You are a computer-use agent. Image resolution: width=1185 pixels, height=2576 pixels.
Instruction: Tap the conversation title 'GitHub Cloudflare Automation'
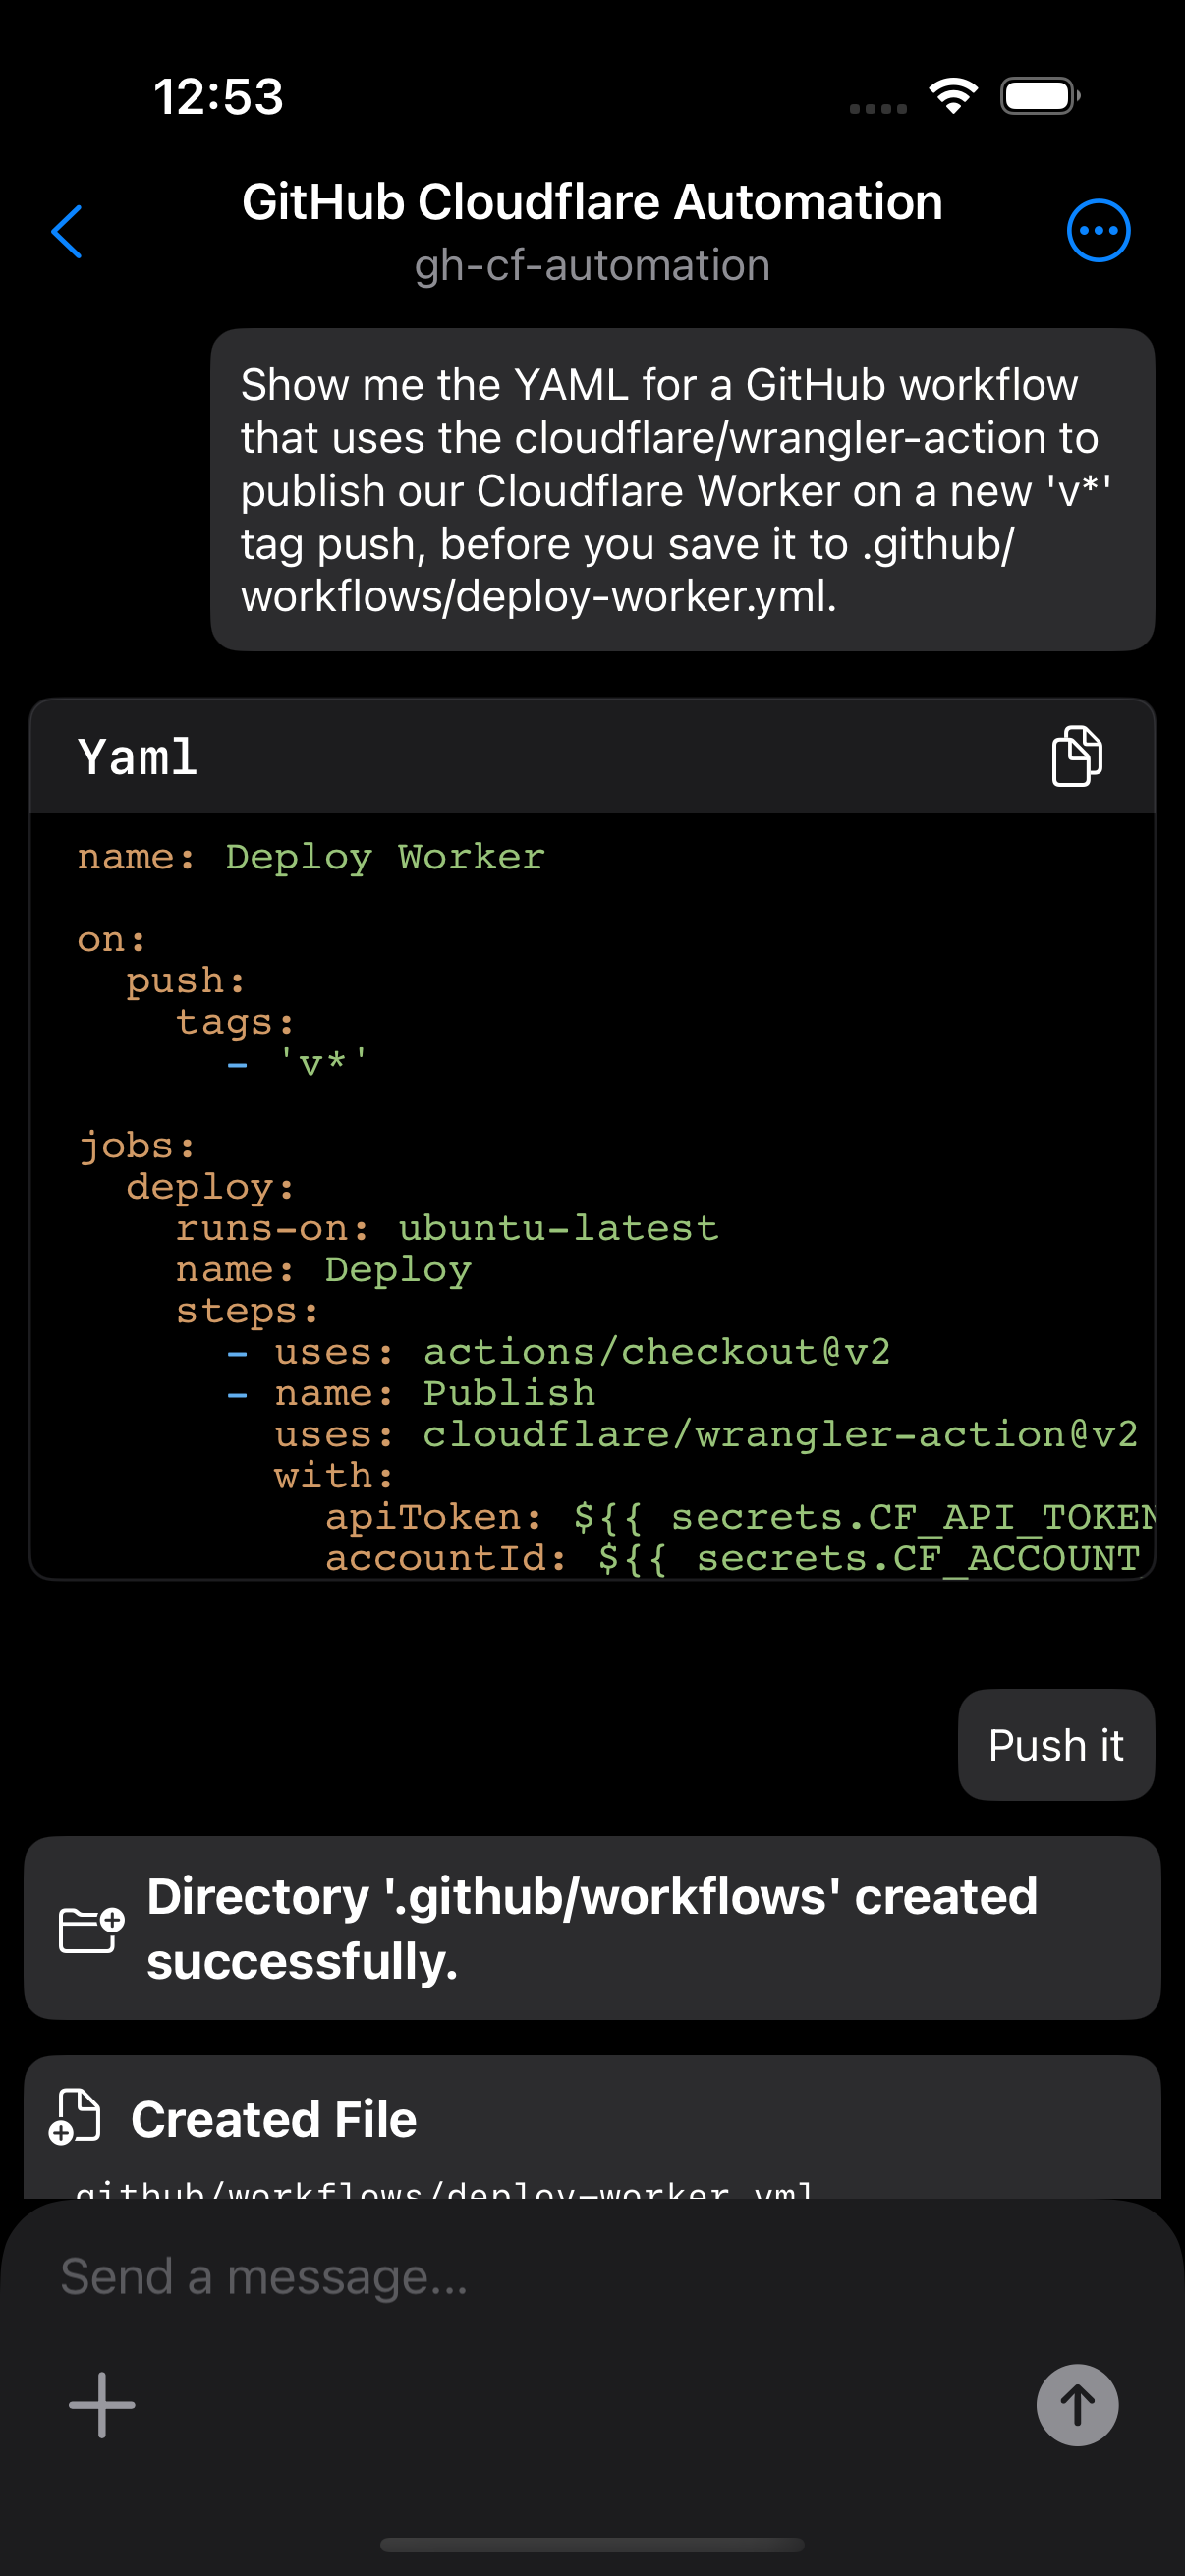pyautogui.click(x=592, y=201)
